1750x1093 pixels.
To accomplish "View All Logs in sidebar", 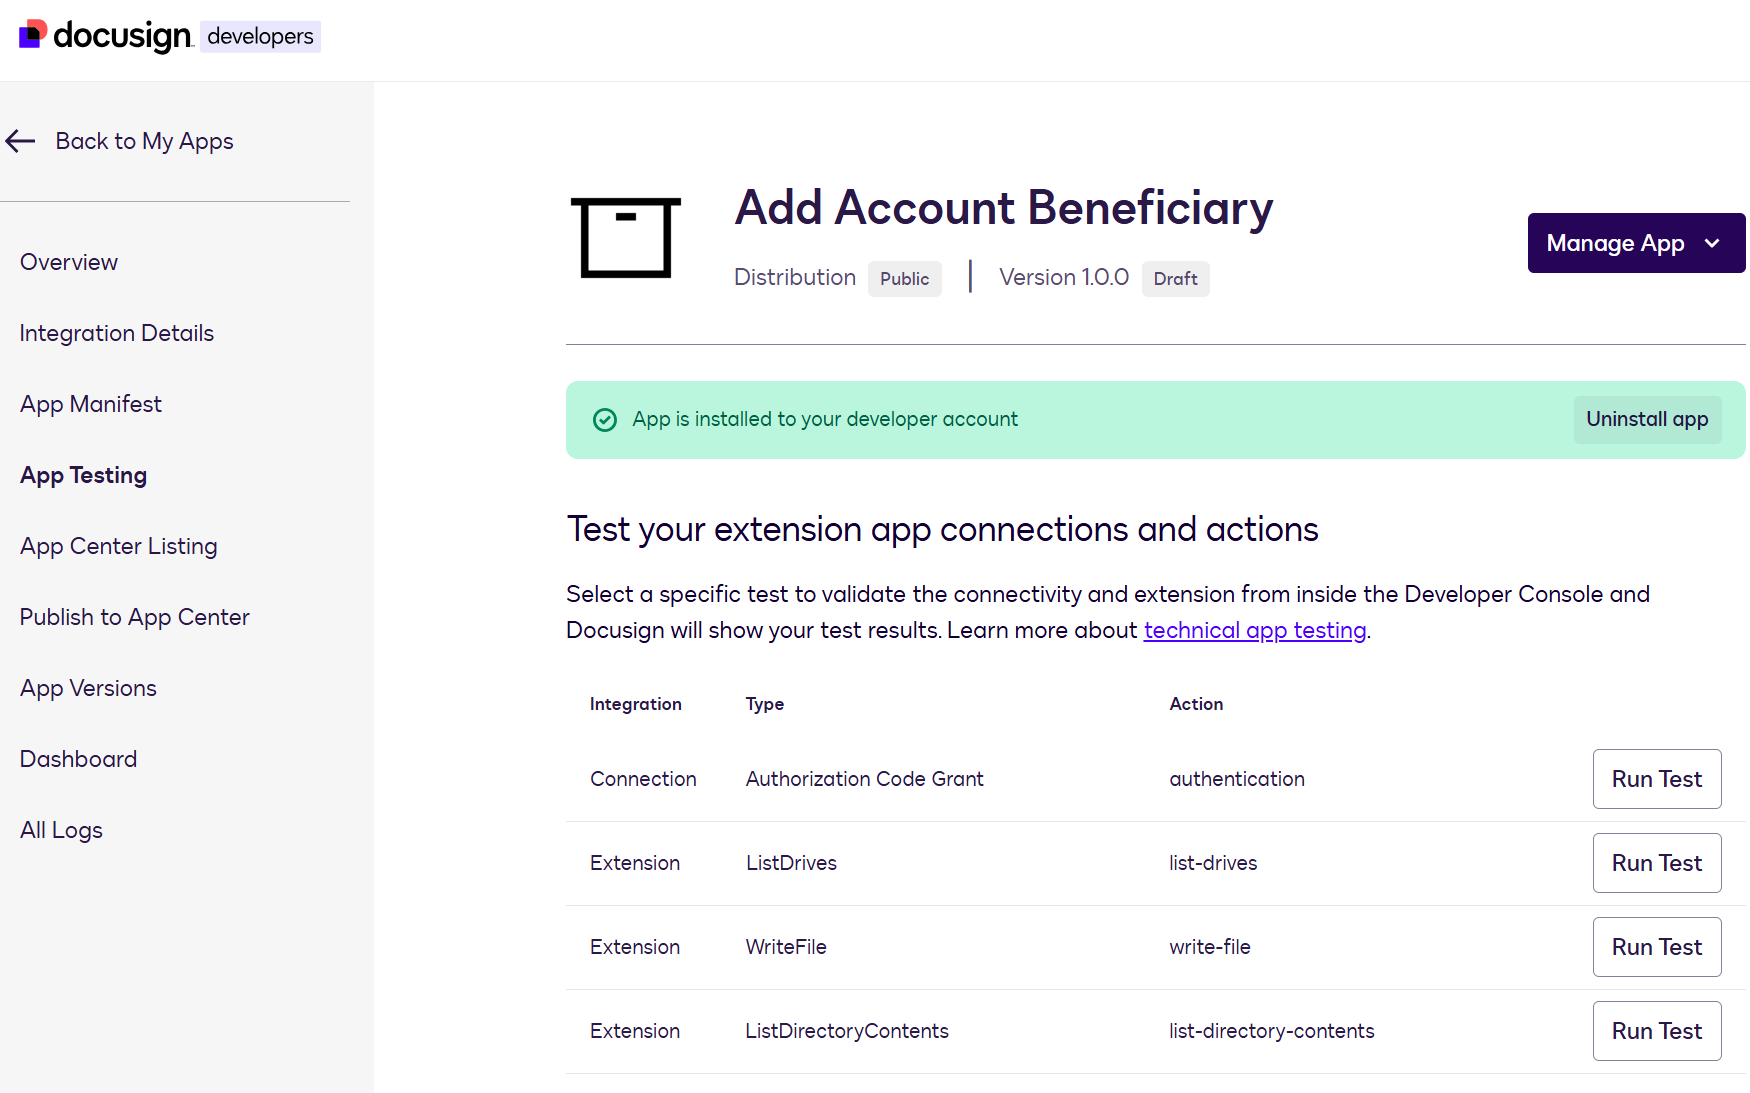I will [x=62, y=830].
